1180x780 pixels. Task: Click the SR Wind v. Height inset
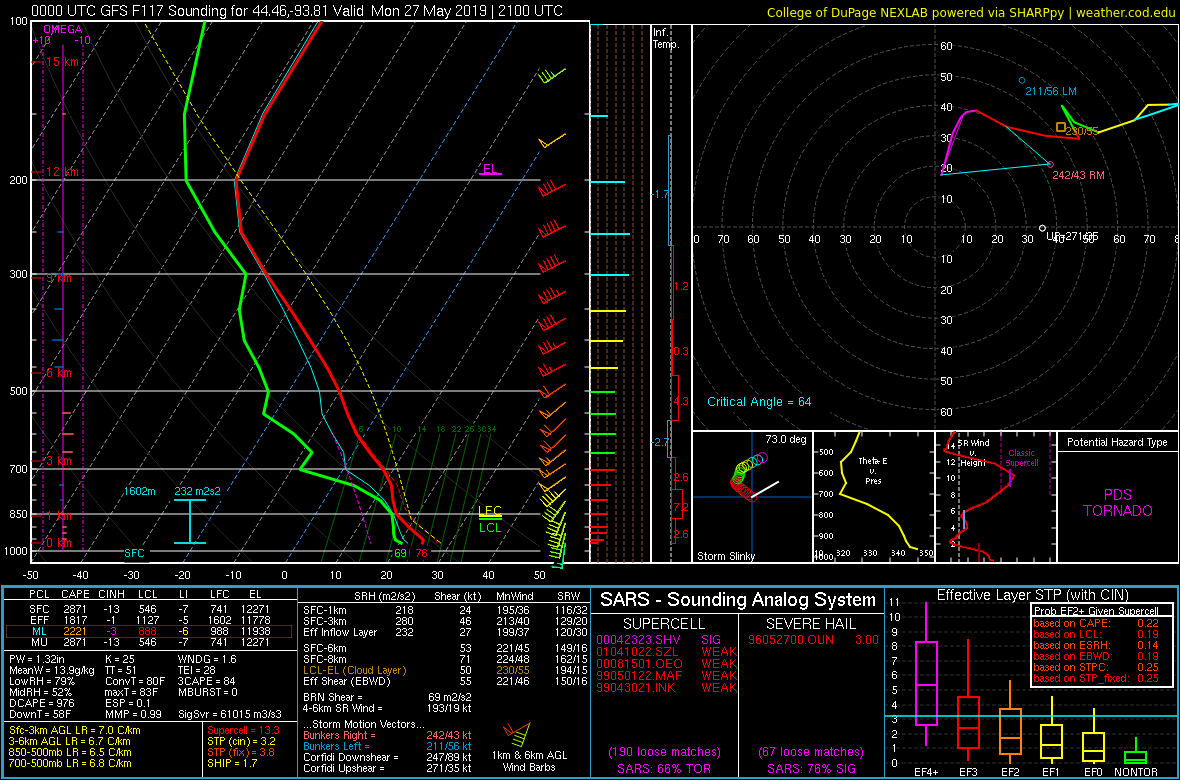(x=994, y=495)
